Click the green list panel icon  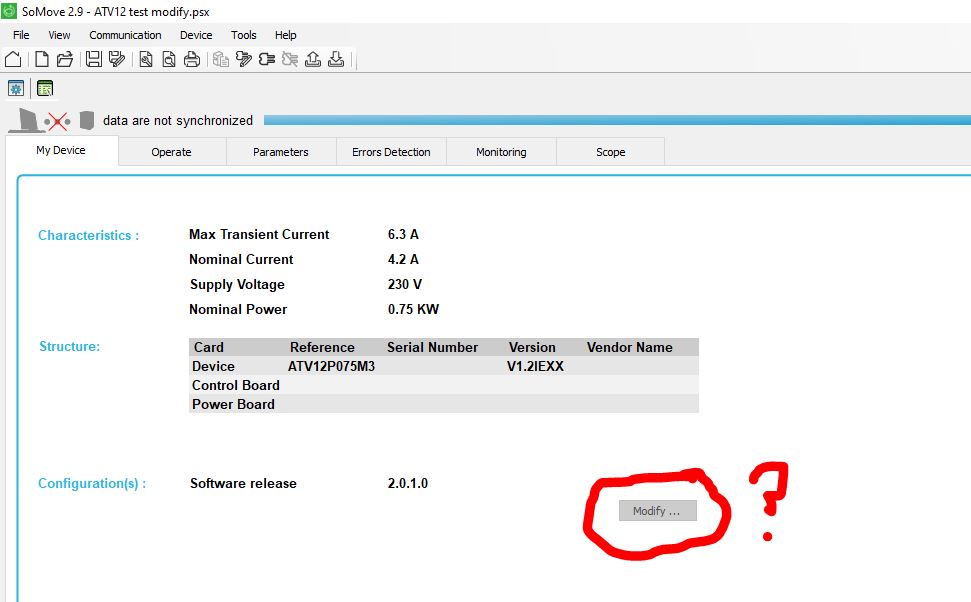coord(45,89)
